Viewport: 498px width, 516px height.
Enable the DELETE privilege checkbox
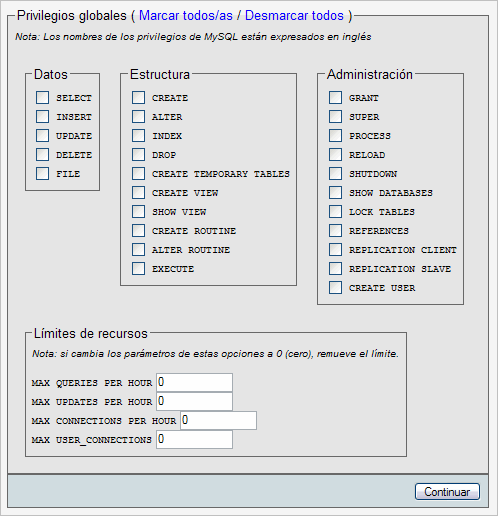click(43, 155)
